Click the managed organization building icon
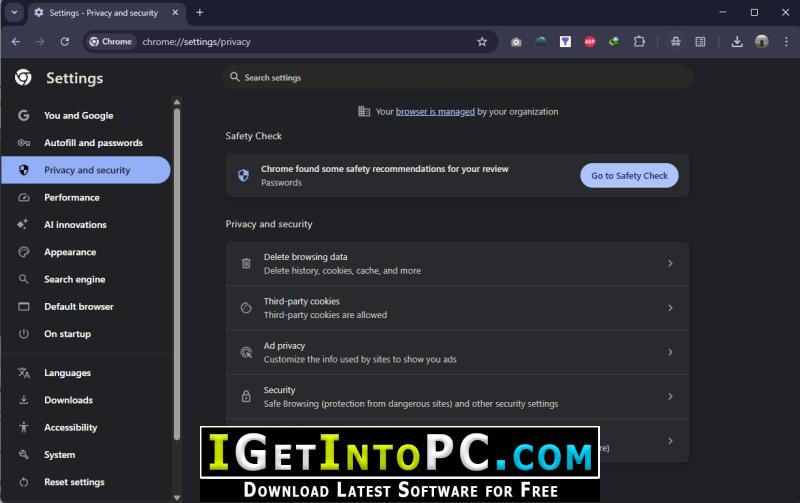 tap(364, 111)
